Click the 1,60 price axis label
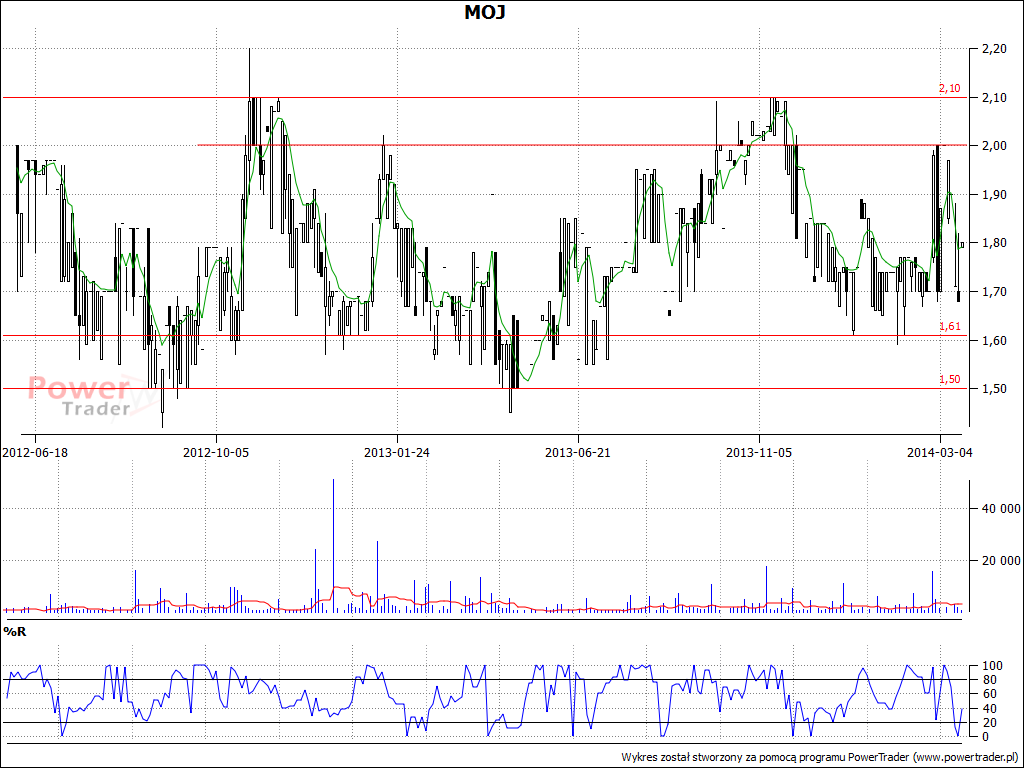 point(993,340)
